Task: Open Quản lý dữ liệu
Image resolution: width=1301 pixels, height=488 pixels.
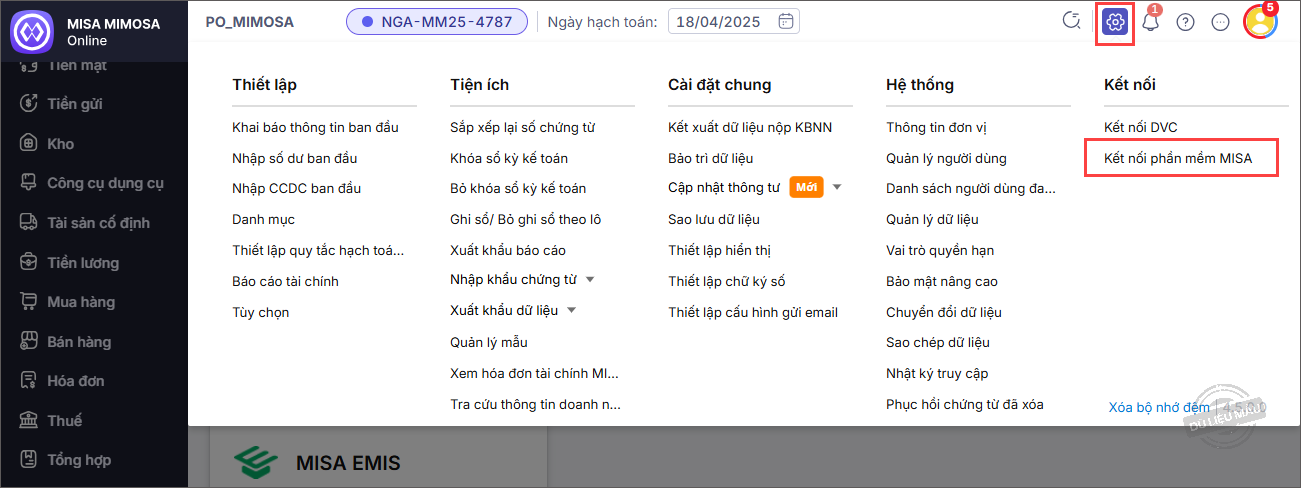Action: tap(932, 219)
